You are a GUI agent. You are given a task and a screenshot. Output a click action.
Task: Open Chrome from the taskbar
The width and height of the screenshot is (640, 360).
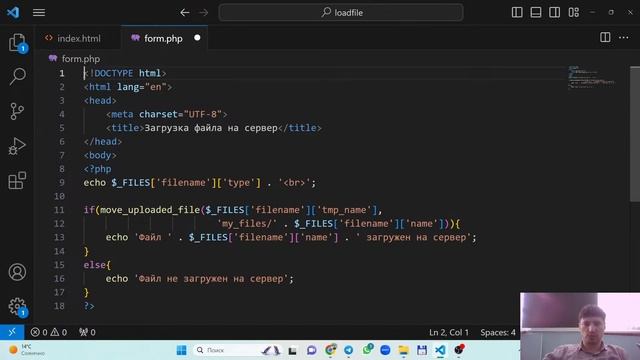(x=330, y=350)
